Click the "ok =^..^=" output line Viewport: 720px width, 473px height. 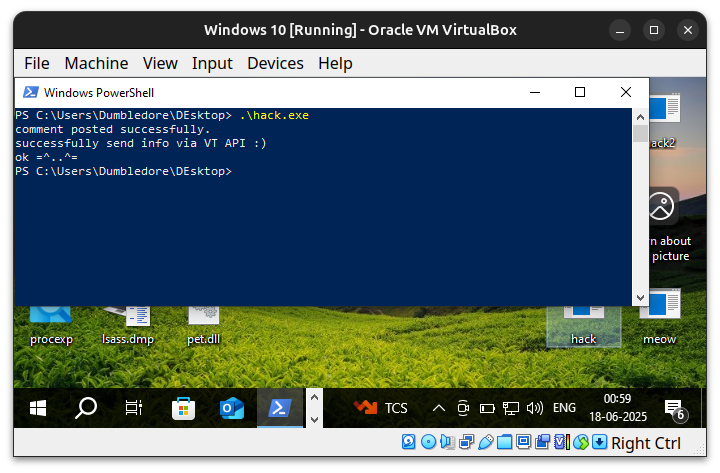tap(46, 158)
